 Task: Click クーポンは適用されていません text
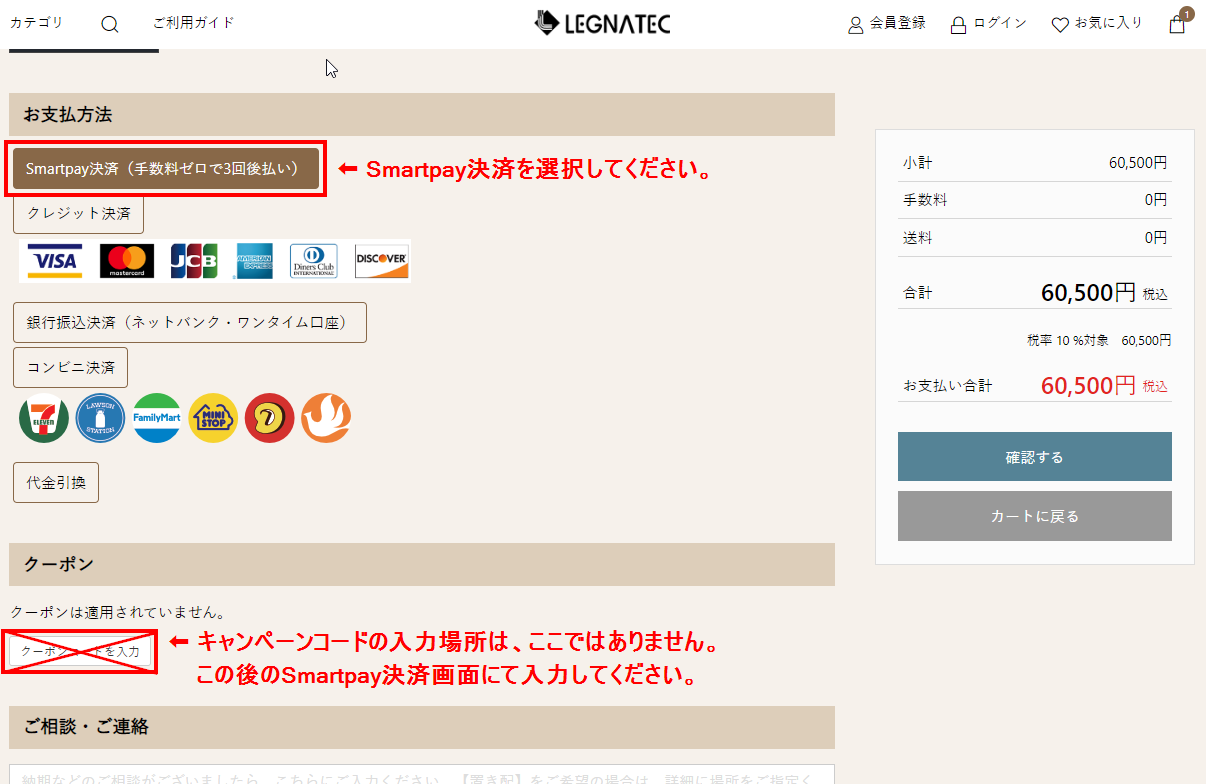tap(118, 611)
